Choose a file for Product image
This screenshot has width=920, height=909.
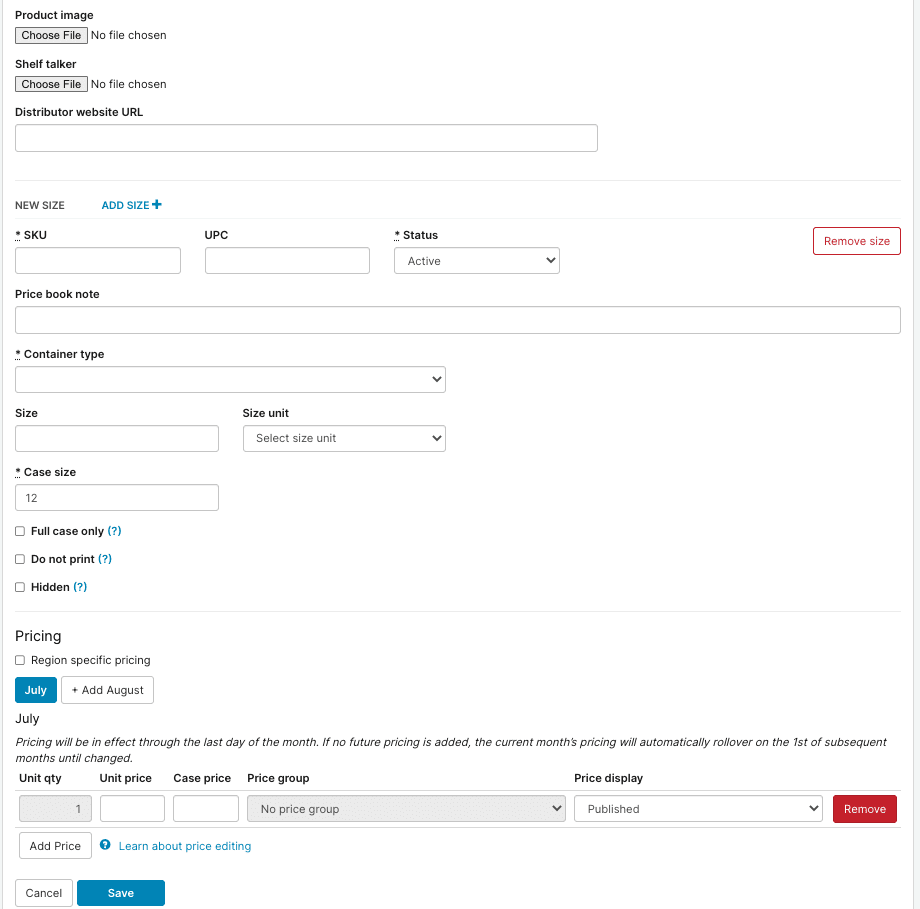coord(51,35)
